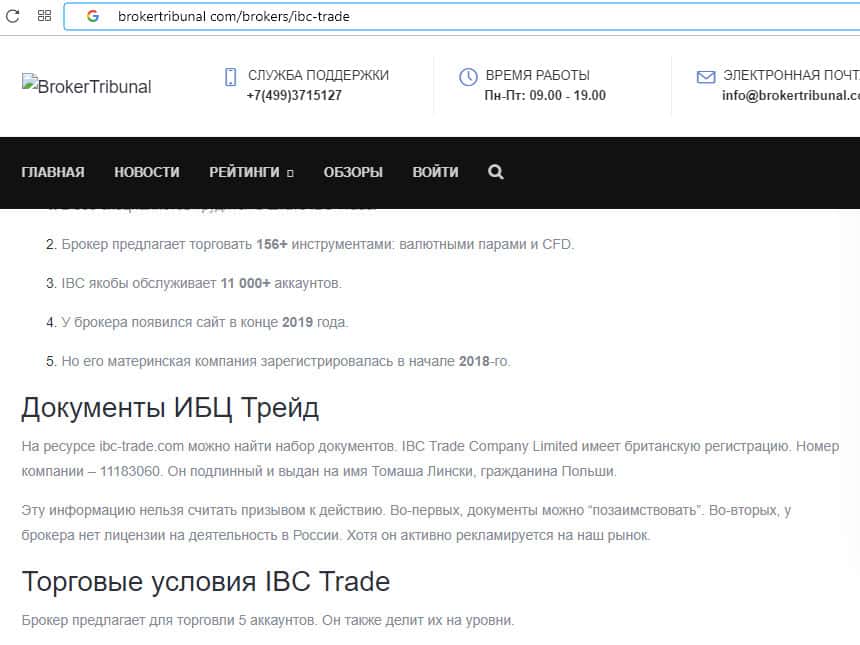Click the Google icon in address bar
Viewport: 860px width, 645px height.
(x=93, y=16)
